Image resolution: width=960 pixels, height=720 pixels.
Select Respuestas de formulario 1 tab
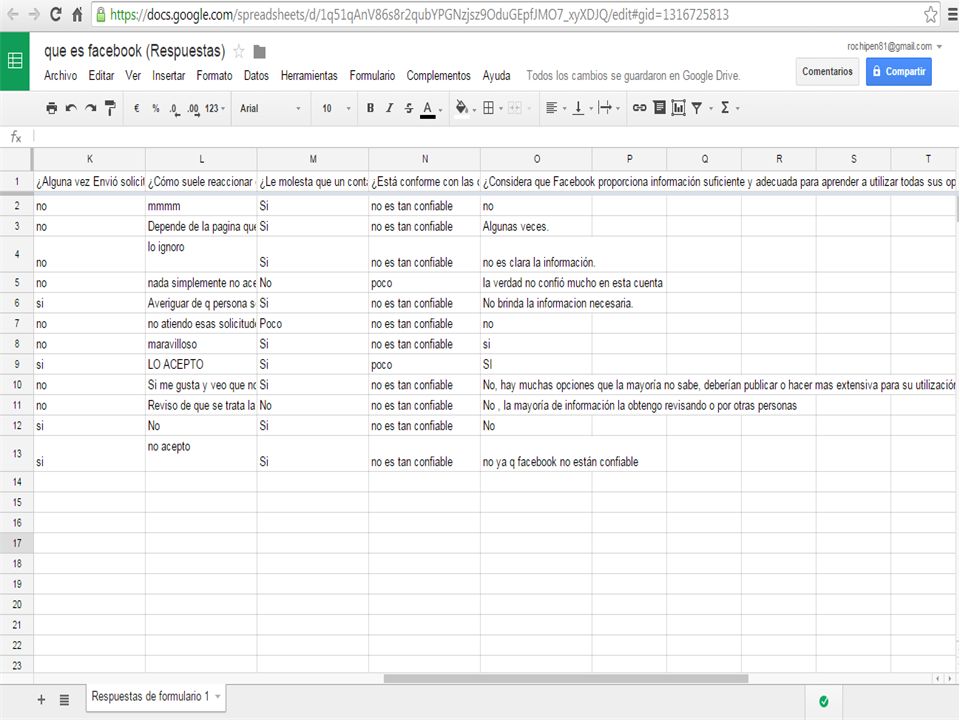150,697
